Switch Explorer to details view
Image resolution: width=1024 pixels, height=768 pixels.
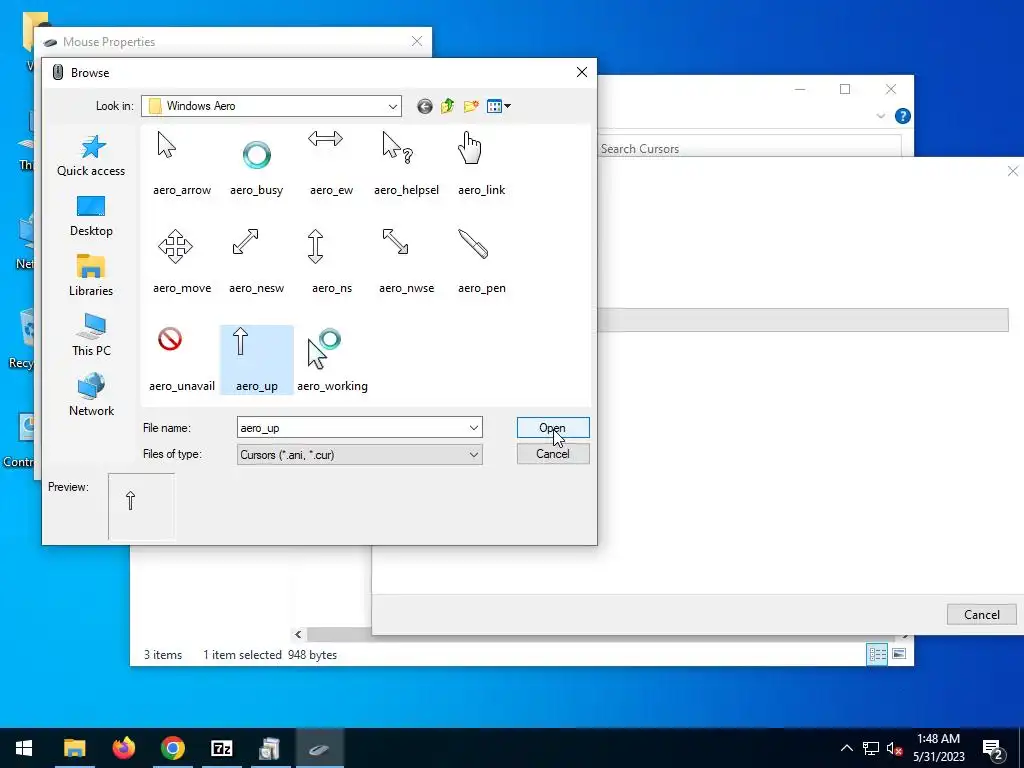pos(876,654)
